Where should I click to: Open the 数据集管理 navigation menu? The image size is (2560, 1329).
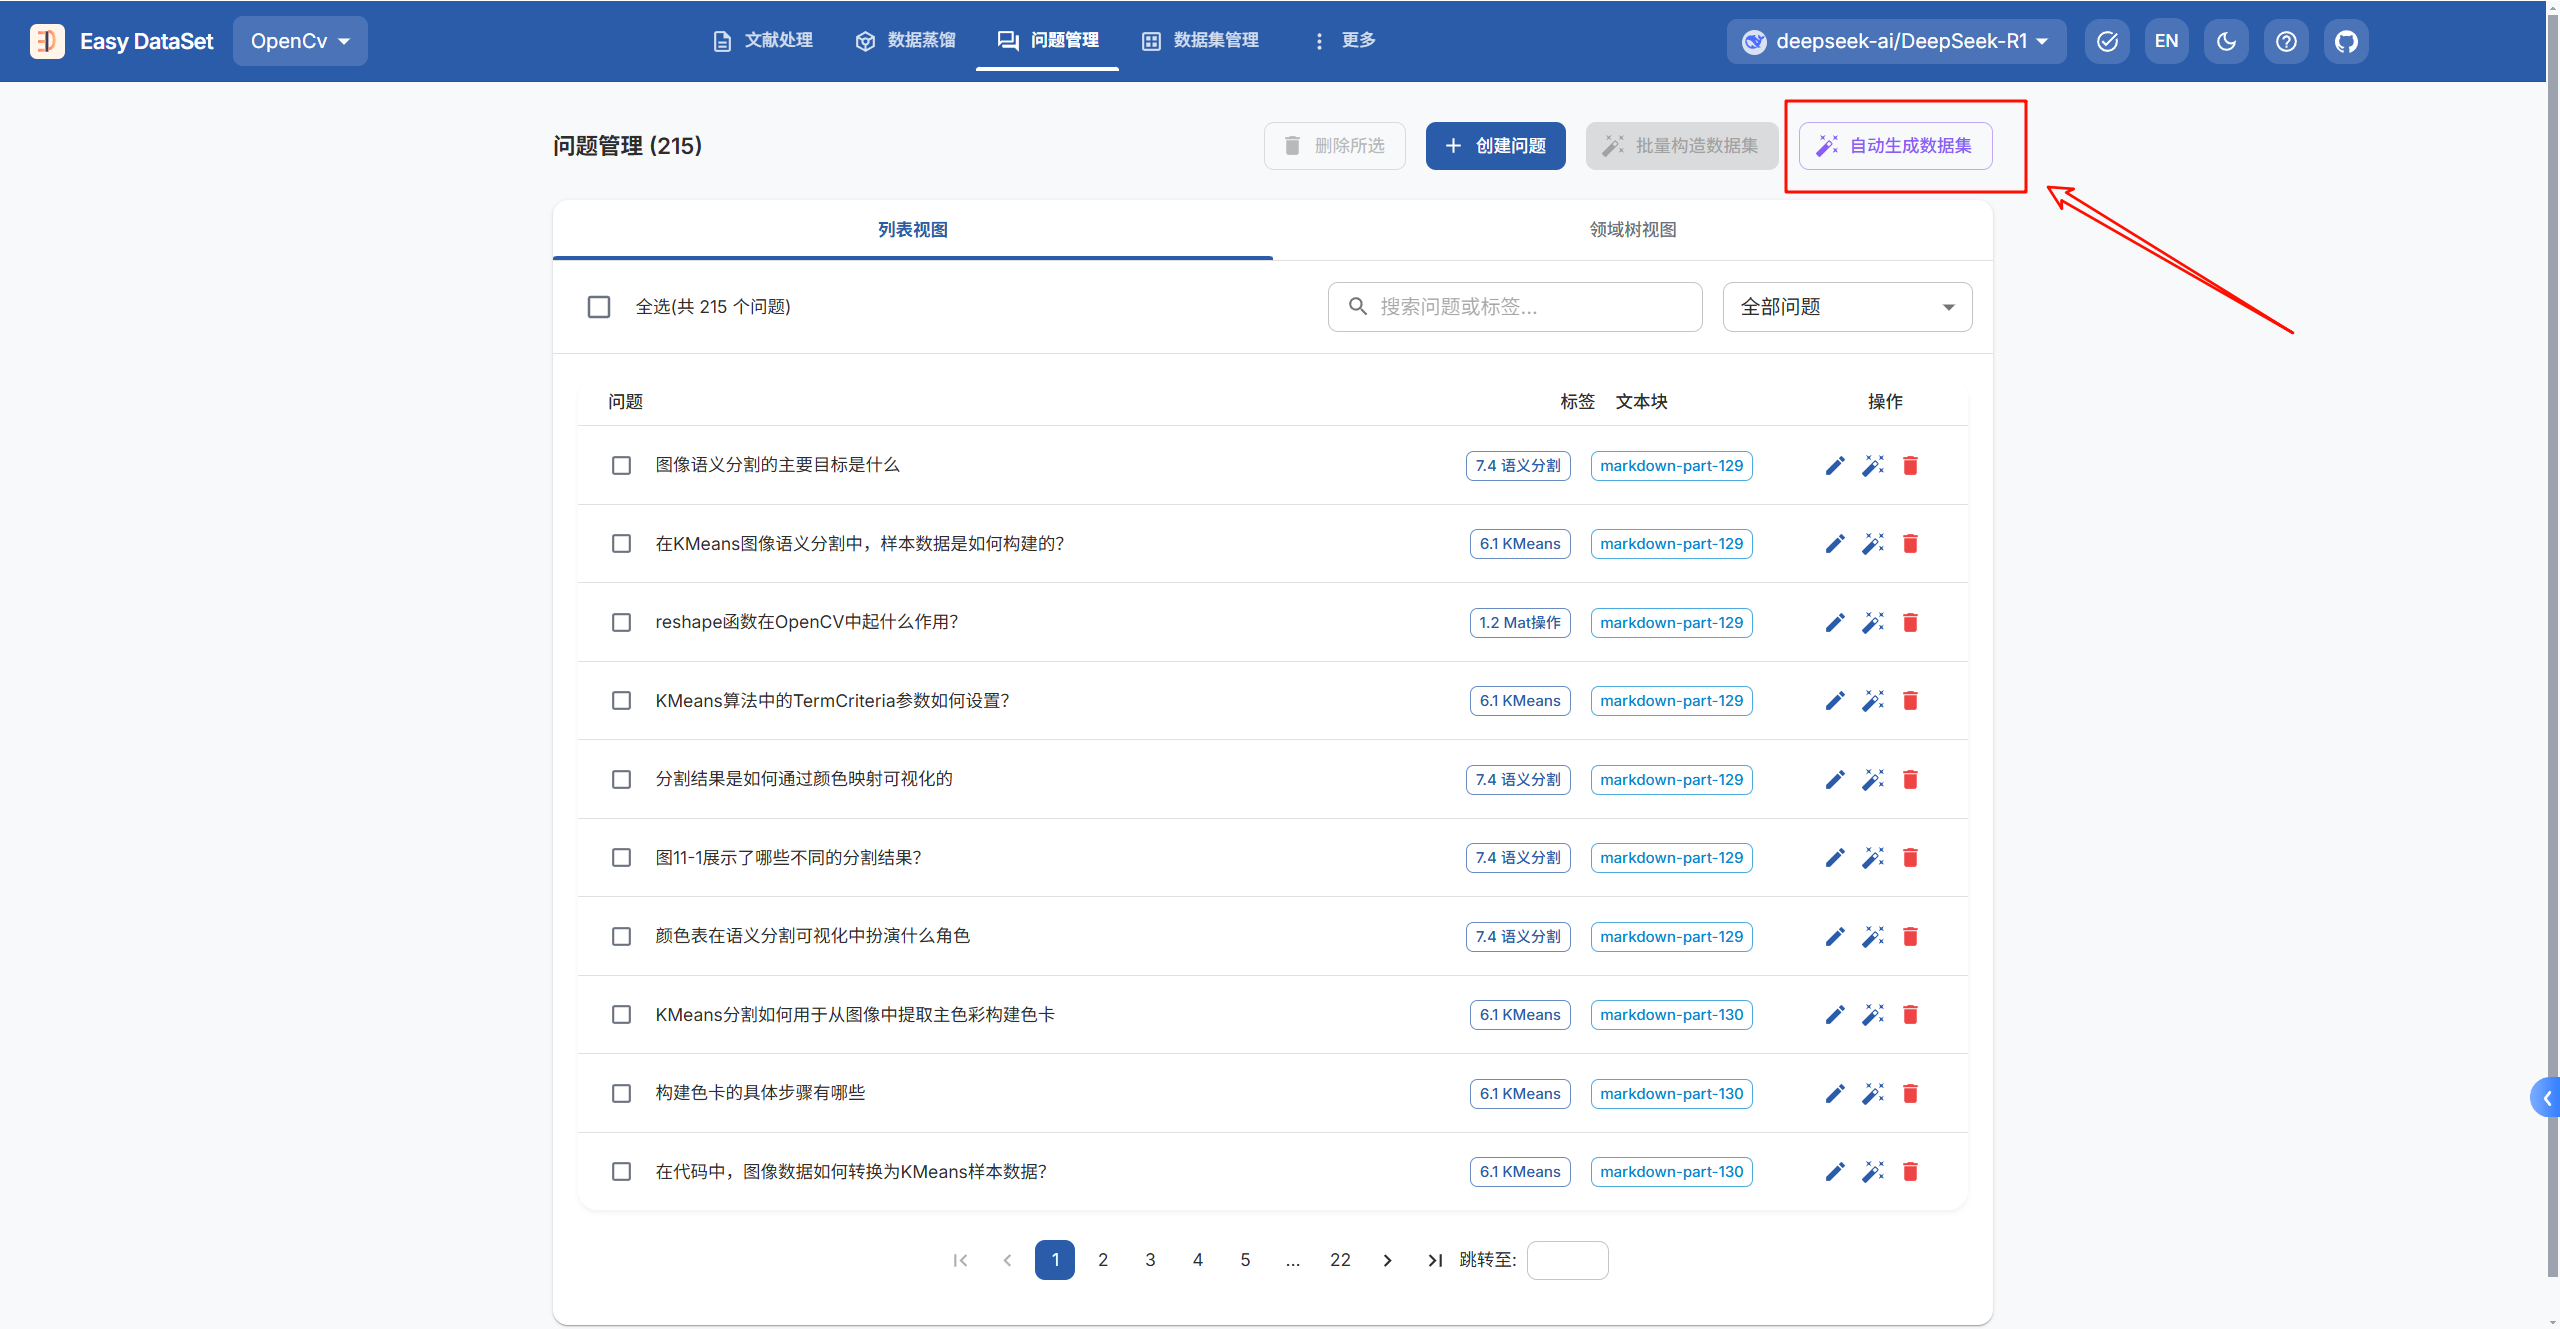click(1200, 40)
